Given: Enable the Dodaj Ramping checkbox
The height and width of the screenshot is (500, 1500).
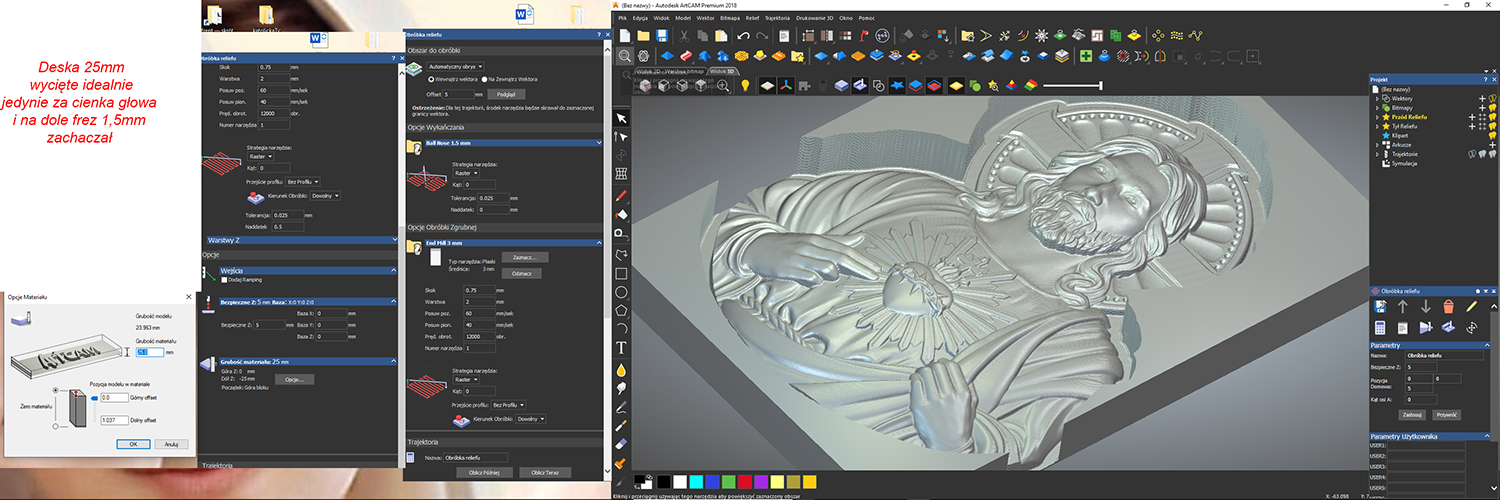Looking at the screenshot, I should pos(224,279).
